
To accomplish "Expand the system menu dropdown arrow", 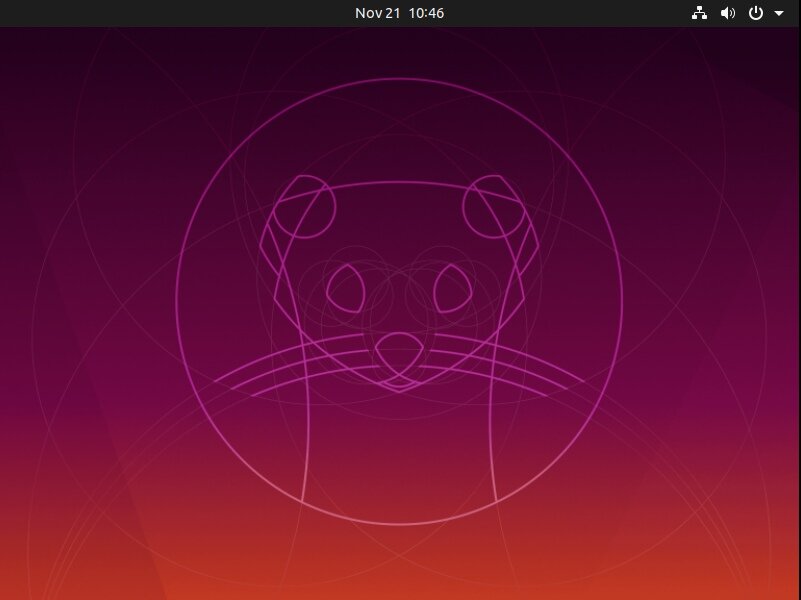I will coord(779,14).
